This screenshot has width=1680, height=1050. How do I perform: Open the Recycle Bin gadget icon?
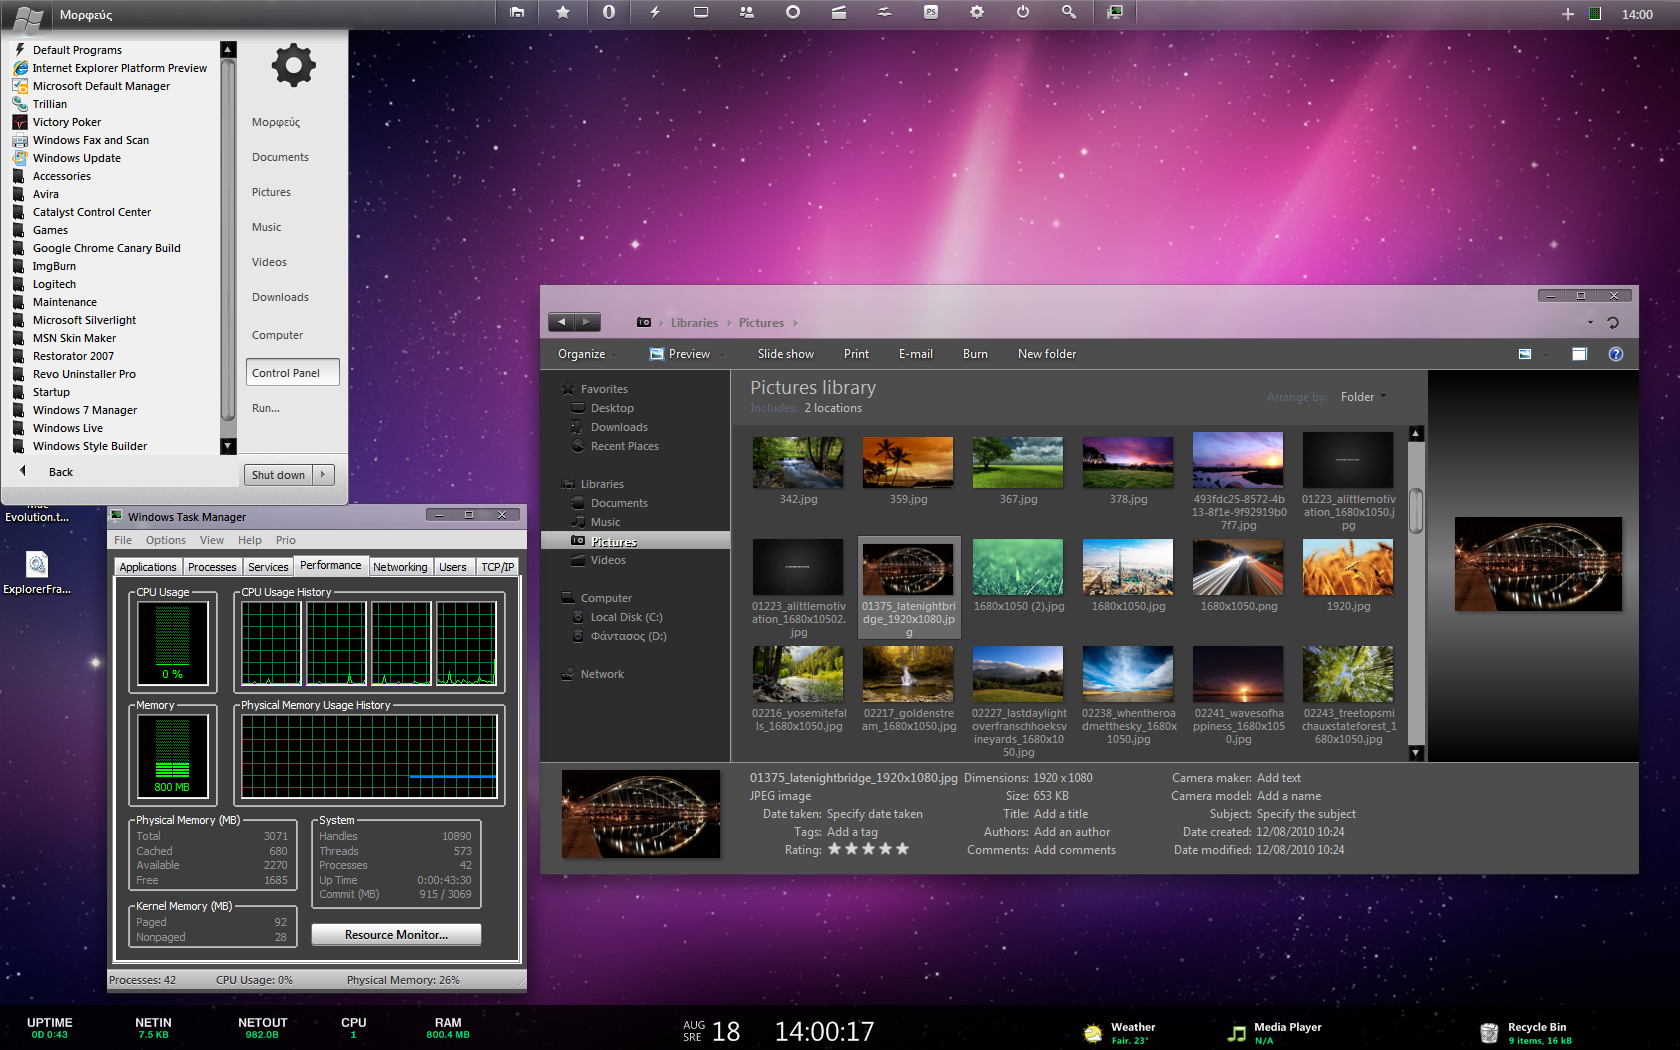pyautogui.click(x=1489, y=1033)
